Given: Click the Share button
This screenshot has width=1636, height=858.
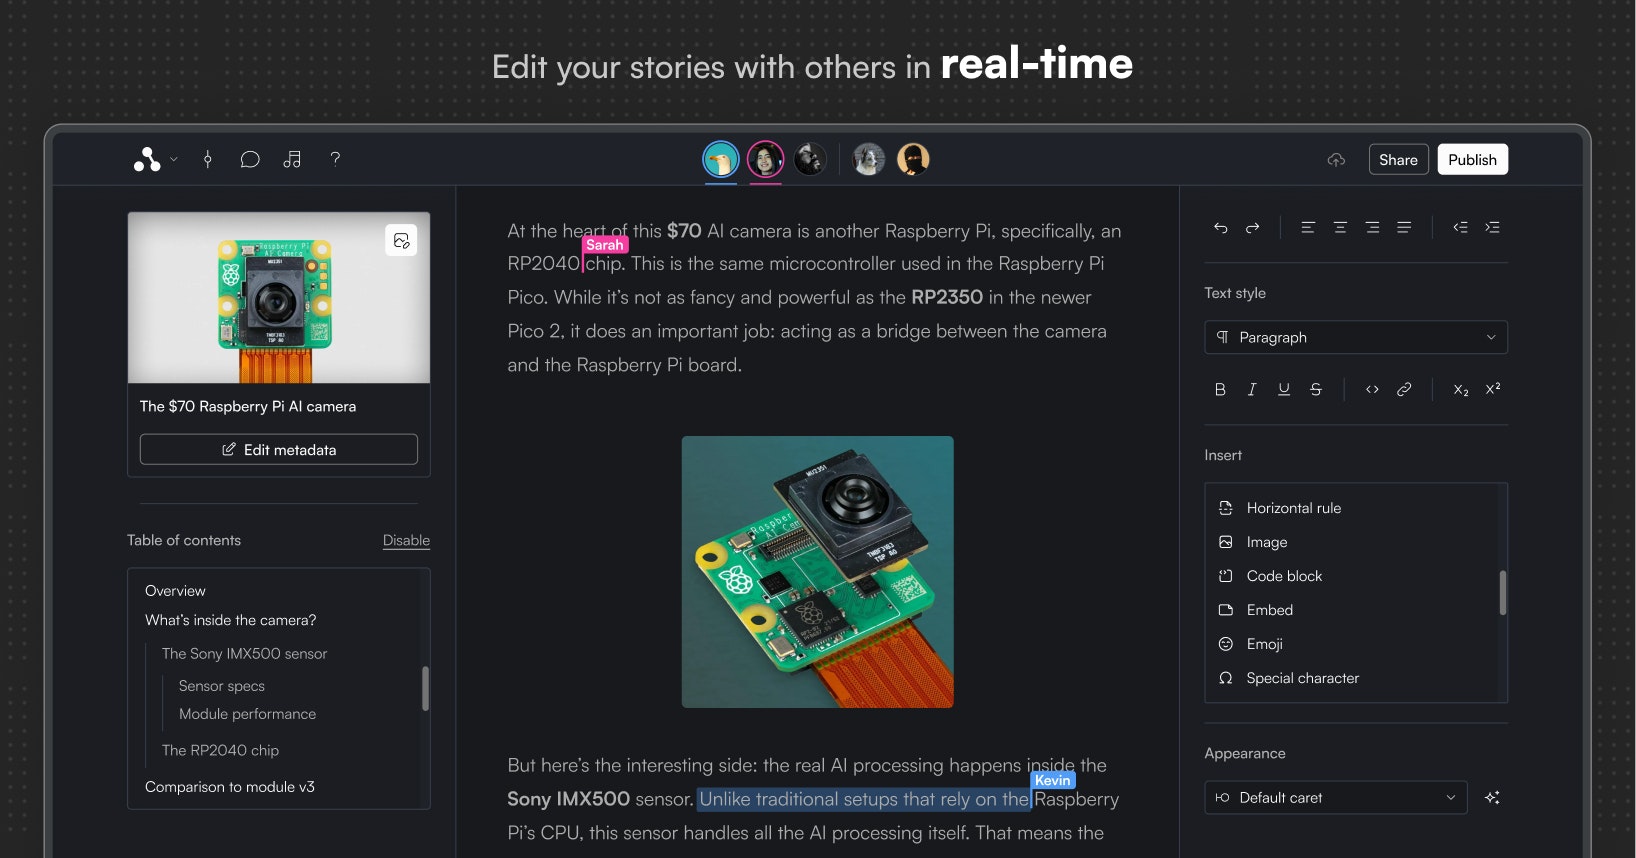Looking at the screenshot, I should (1398, 160).
